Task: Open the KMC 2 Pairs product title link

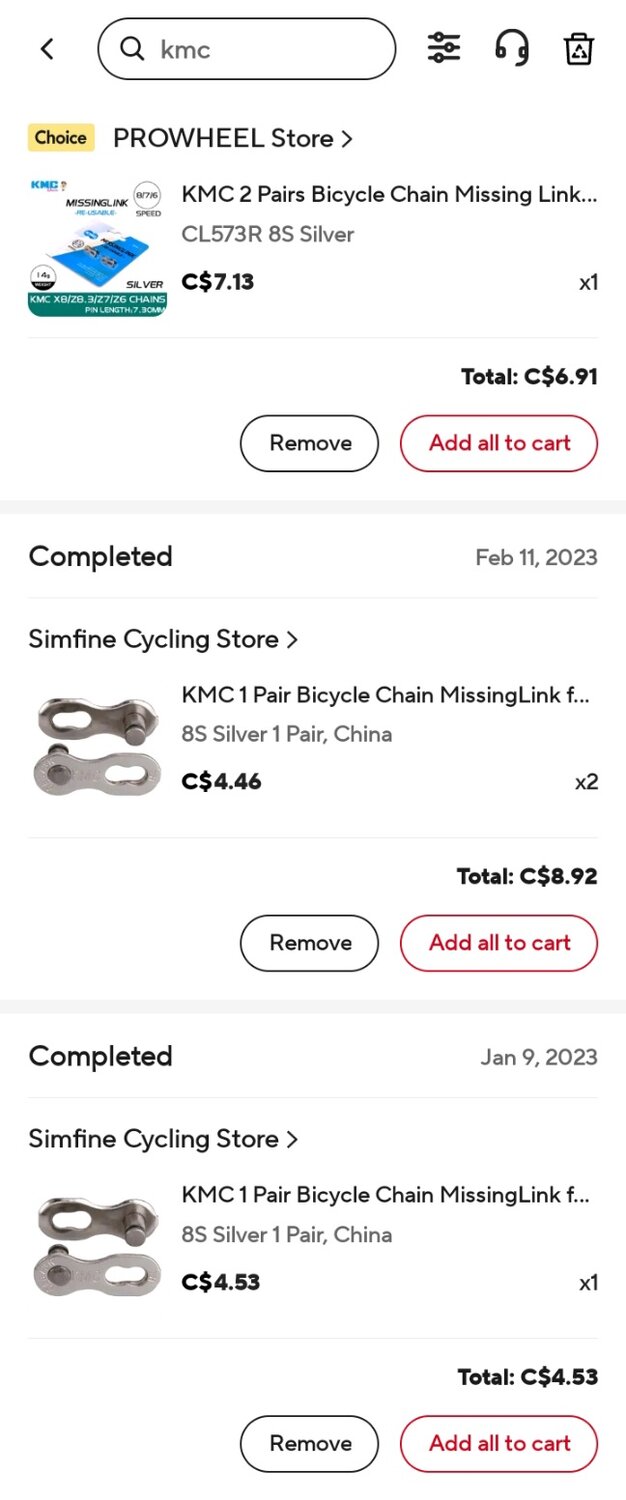Action: point(390,194)
